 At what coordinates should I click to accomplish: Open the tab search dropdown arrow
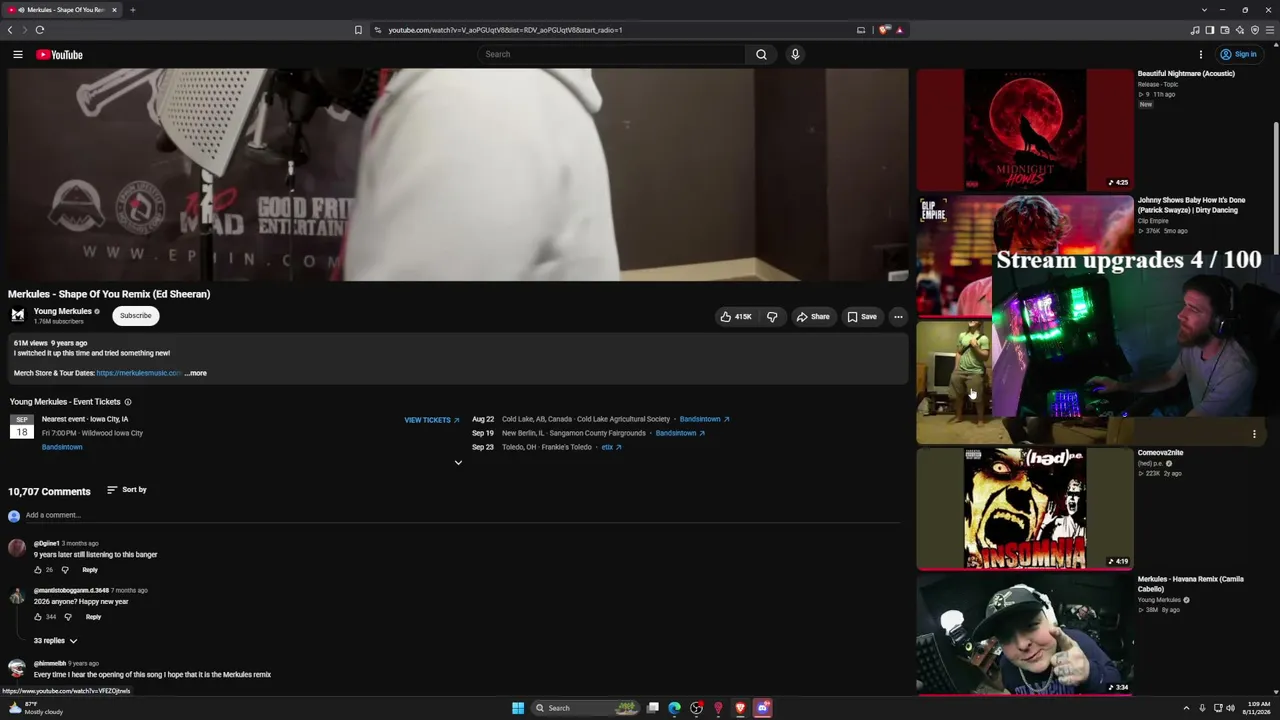tap(1204, 10)
